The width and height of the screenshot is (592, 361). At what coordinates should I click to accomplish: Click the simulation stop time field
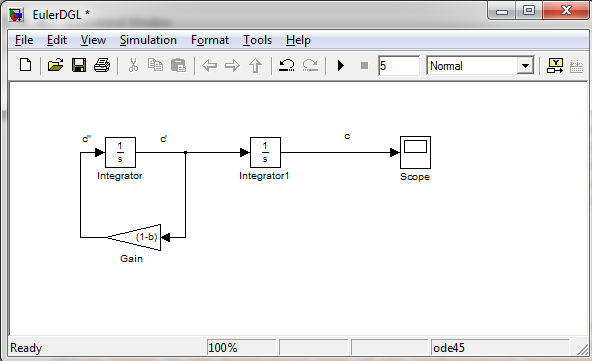click(x=399, y=66)
